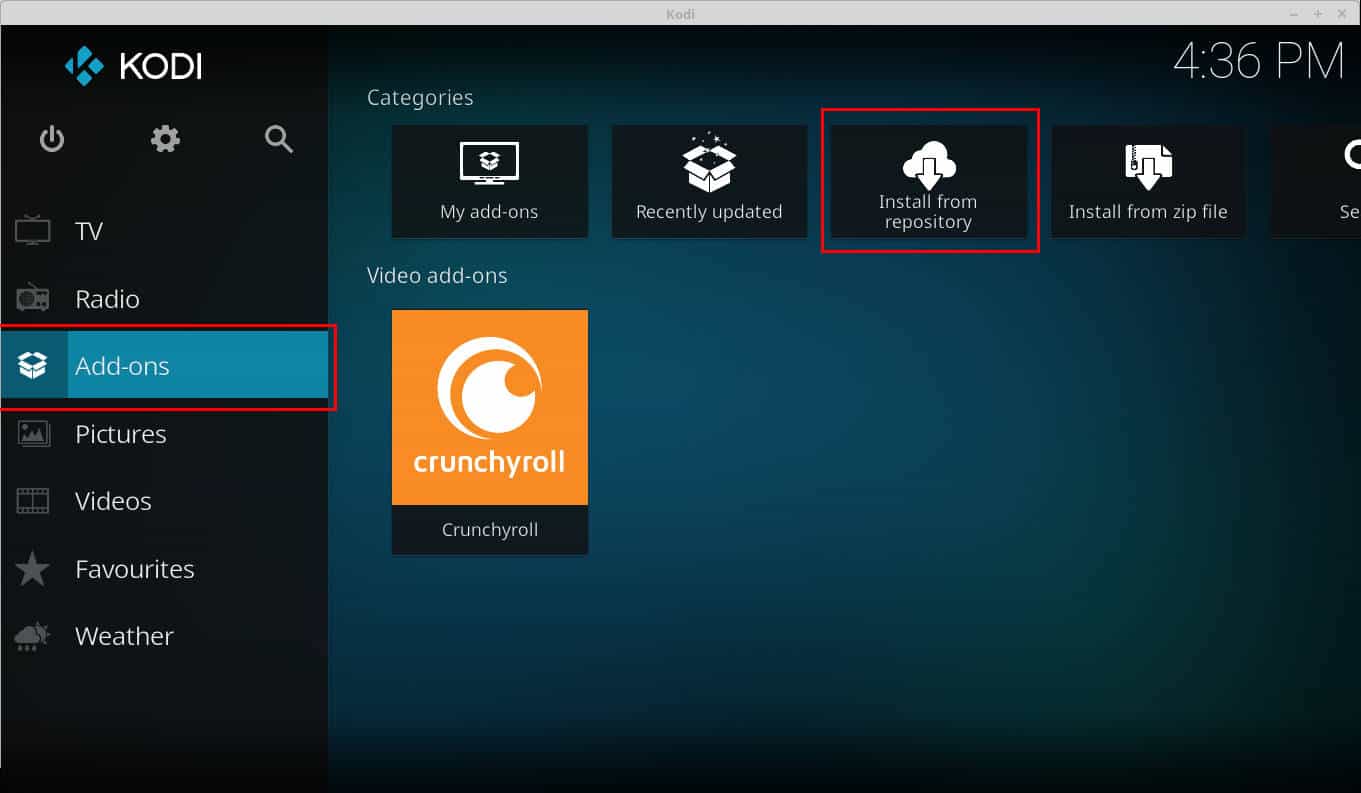The height and width of the screenshot is (793, 1361).
Task: Click the Categories heading
Action: 420,98
